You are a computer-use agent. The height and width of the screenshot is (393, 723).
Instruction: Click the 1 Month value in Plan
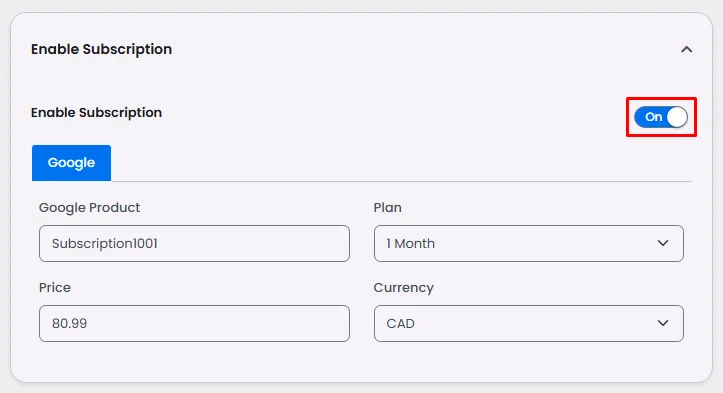pyautogui.click(x=410, y=244)
